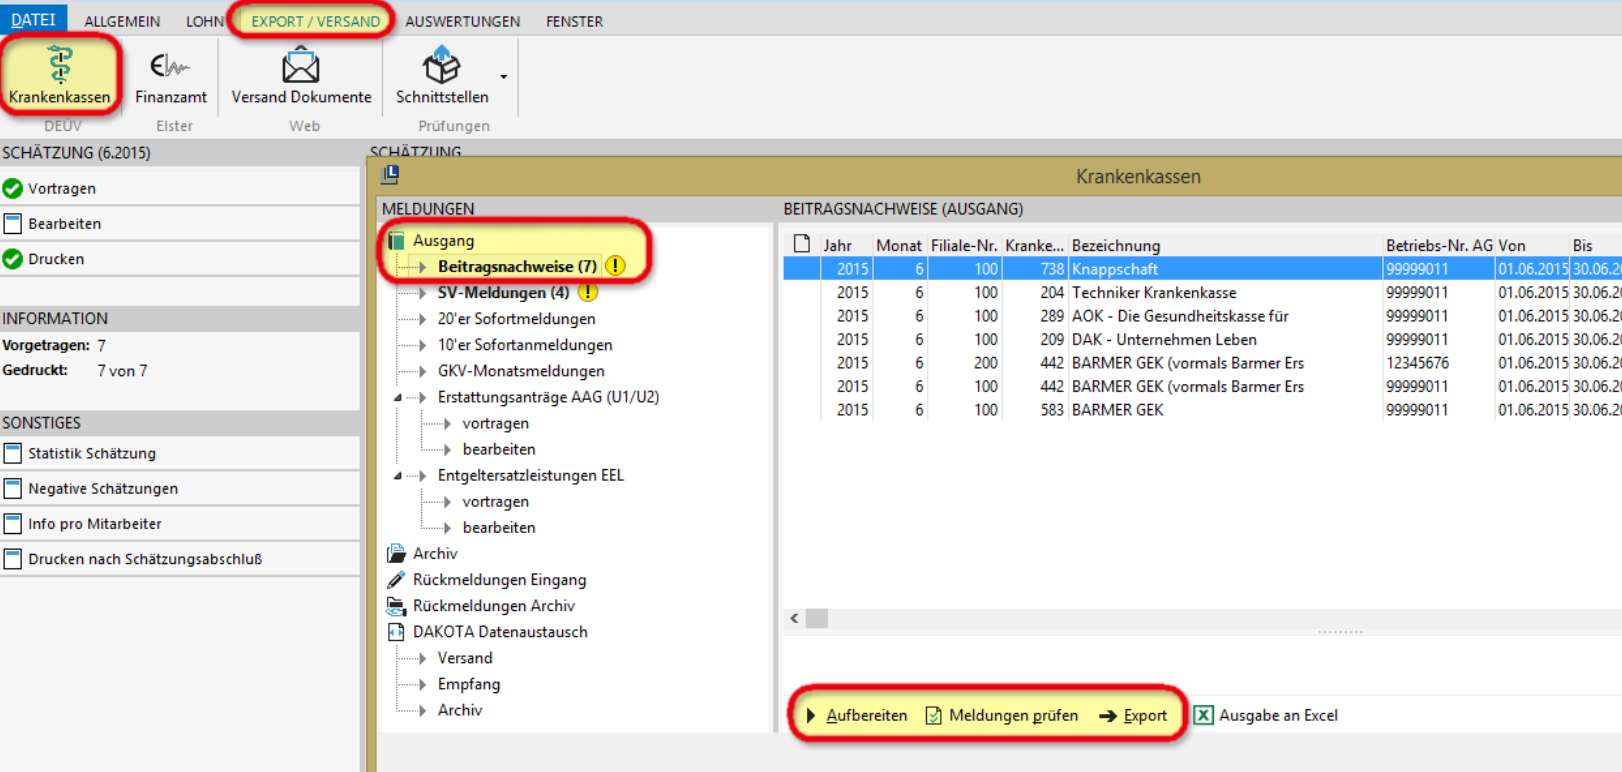Click the horizontal scrollbar left arrow
This screenshot has height=772, width=1622.
click(794, 618)
